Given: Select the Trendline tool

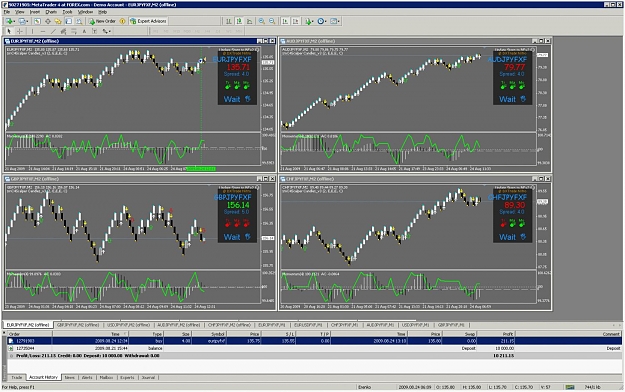Looking at the screenshot, I should (x=53, y=31).
